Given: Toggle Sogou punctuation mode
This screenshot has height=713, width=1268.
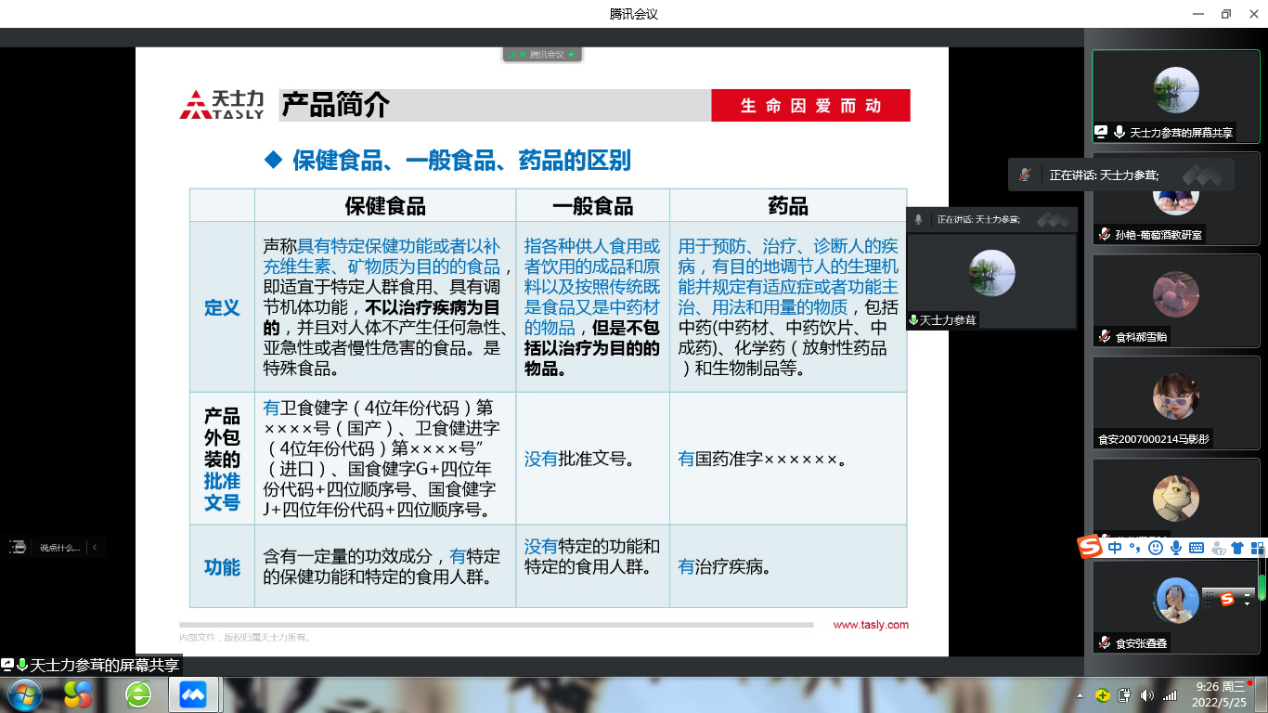Looking at the screenshot, I should point(1134,548).
